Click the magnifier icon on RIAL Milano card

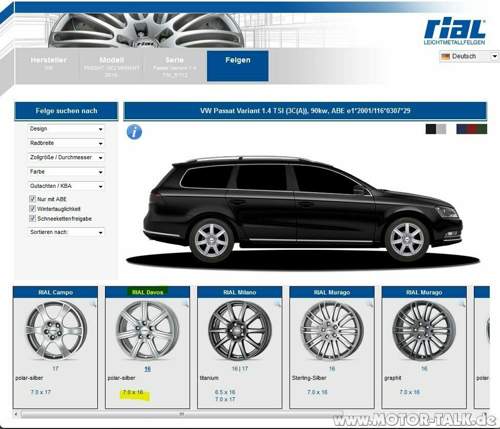pyautogui.click(x=278, y=303)
